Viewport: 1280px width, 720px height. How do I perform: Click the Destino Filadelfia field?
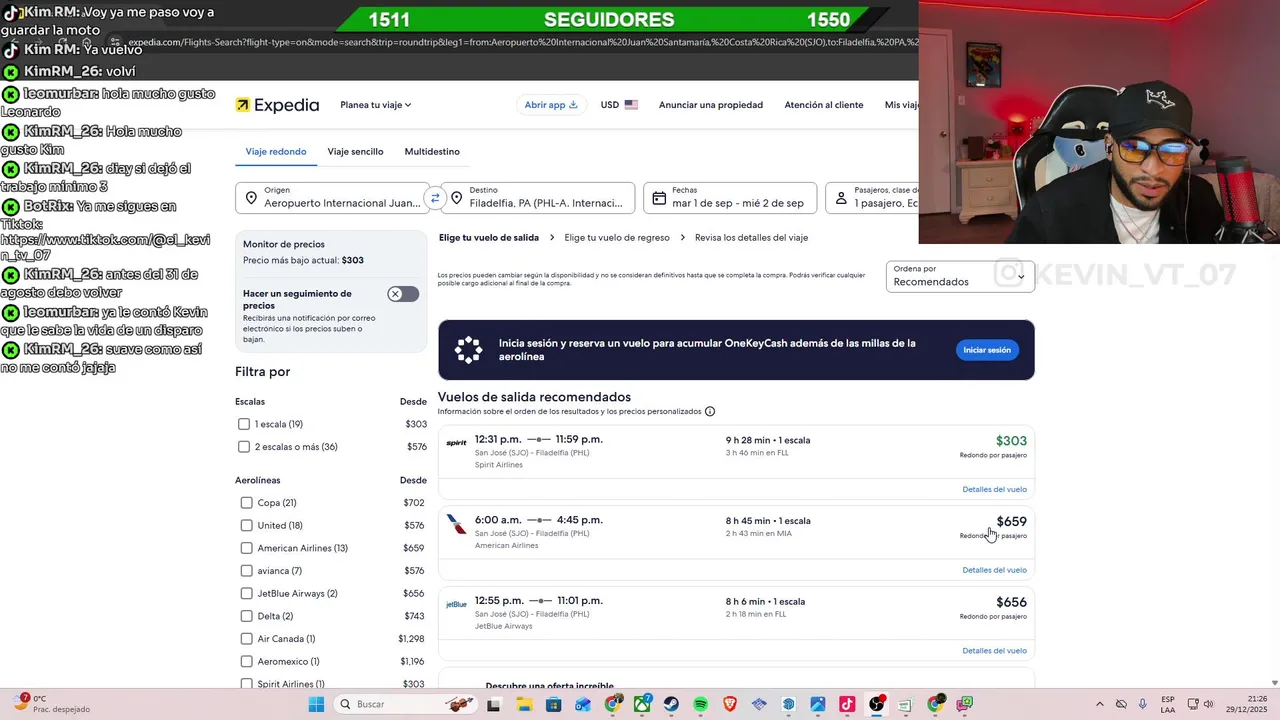pyautogui.click(x=538, y=198)
